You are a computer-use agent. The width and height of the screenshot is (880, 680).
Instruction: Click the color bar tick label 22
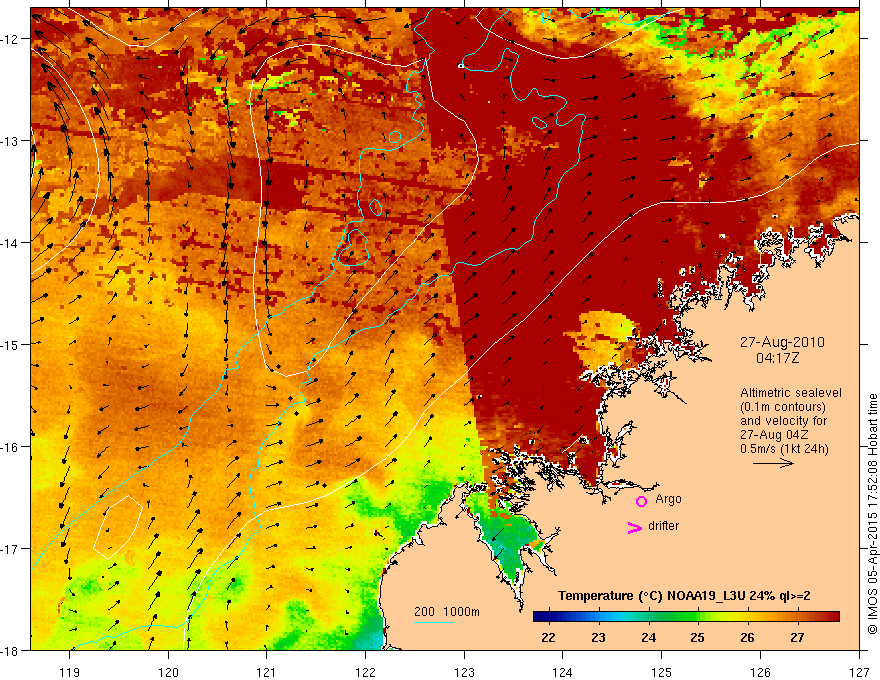coord(548,637)
